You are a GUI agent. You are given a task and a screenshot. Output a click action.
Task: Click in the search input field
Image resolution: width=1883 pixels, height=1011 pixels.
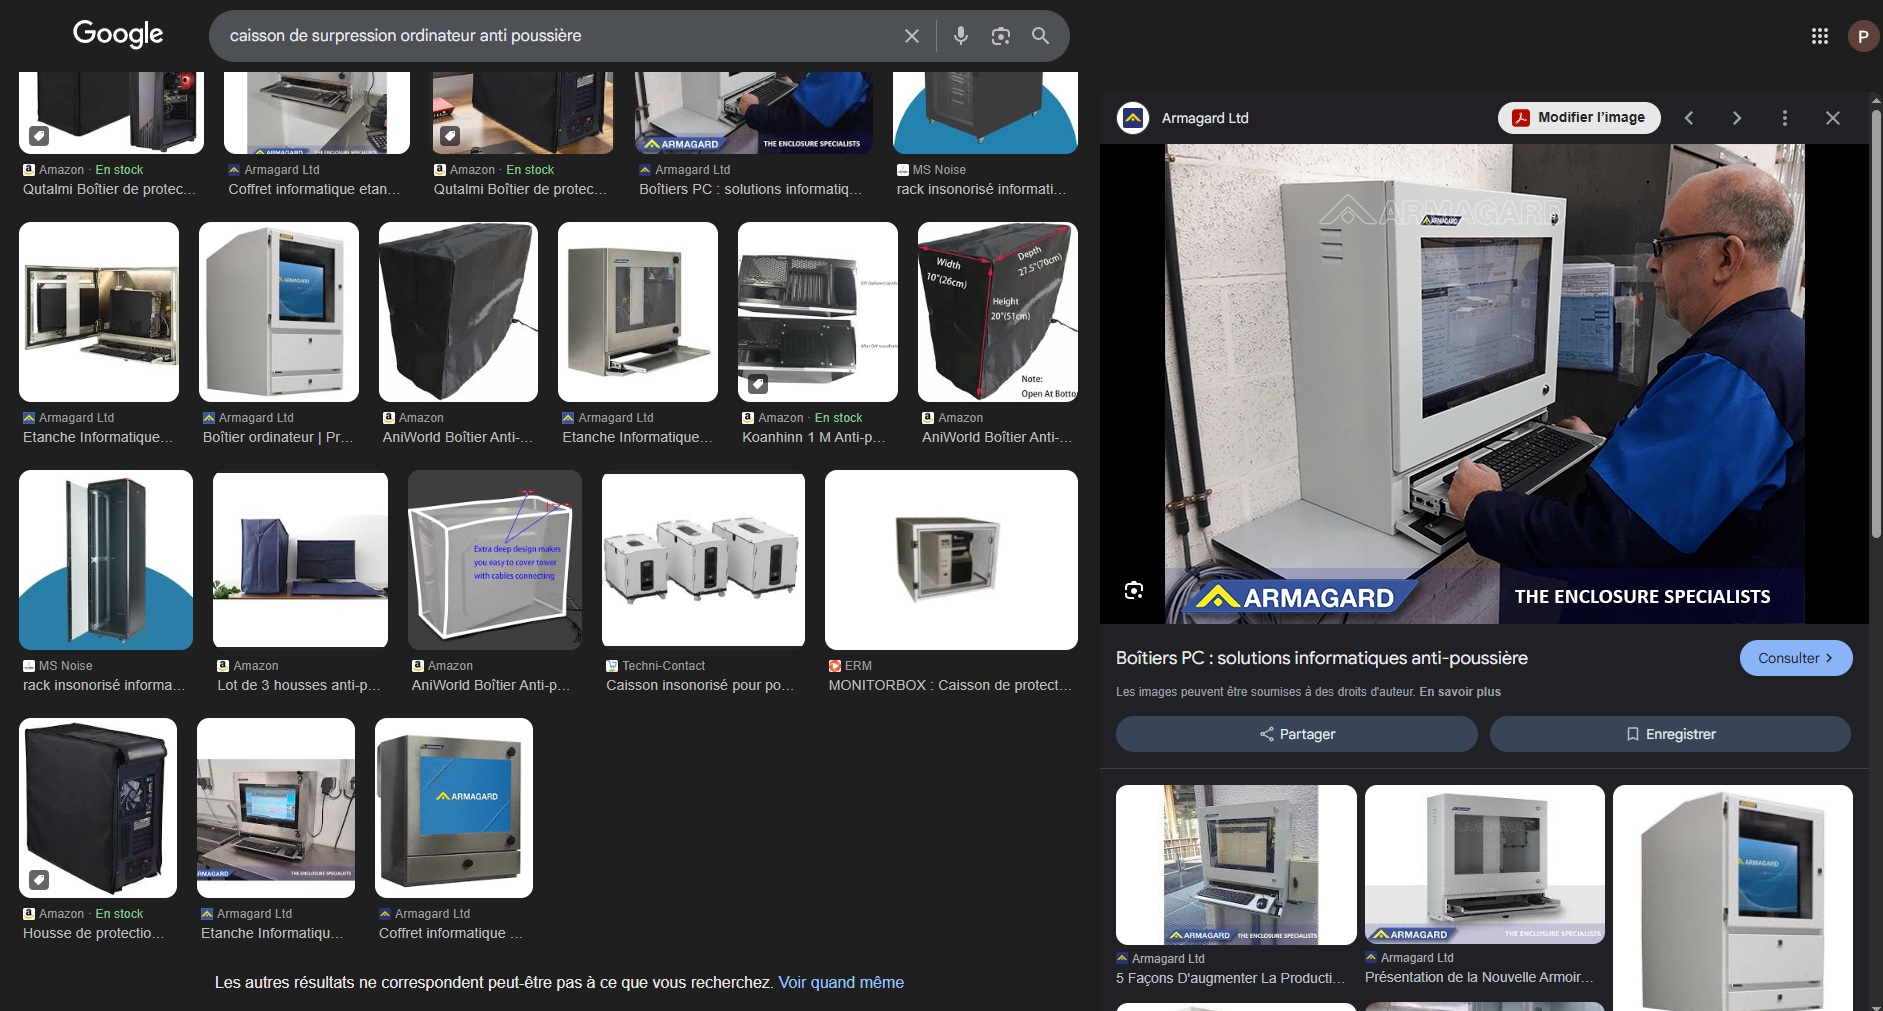550,36
